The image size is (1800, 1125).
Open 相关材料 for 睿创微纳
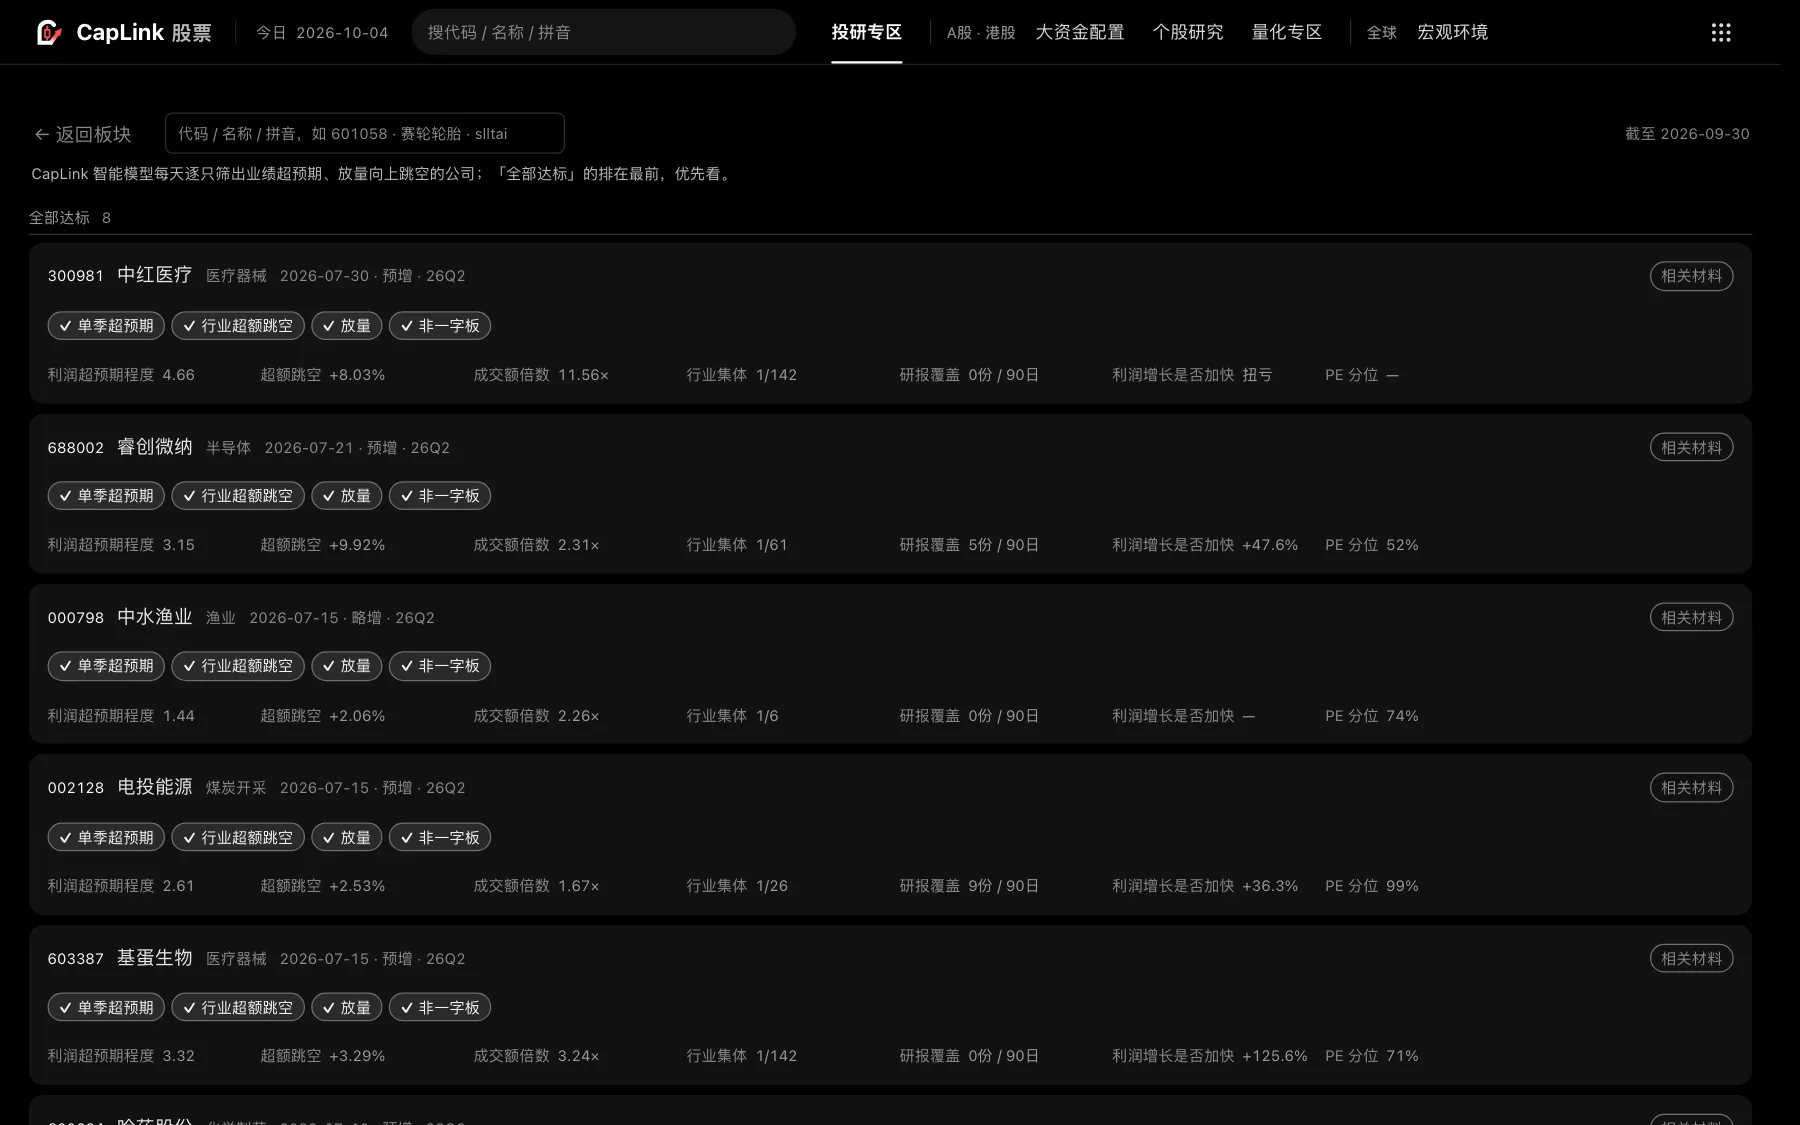[1691, 448]
